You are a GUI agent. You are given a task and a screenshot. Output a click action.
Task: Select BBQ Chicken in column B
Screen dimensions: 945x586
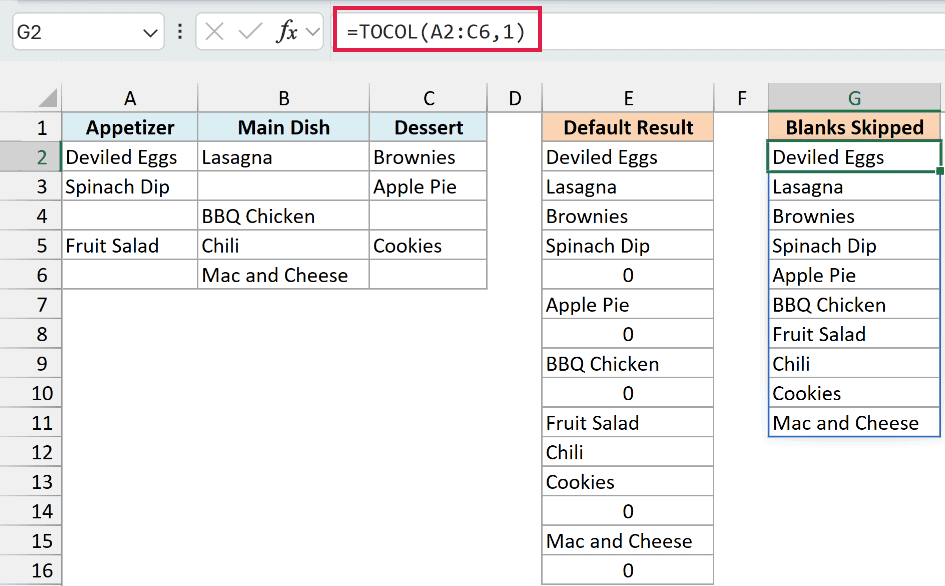pos(283,216)
